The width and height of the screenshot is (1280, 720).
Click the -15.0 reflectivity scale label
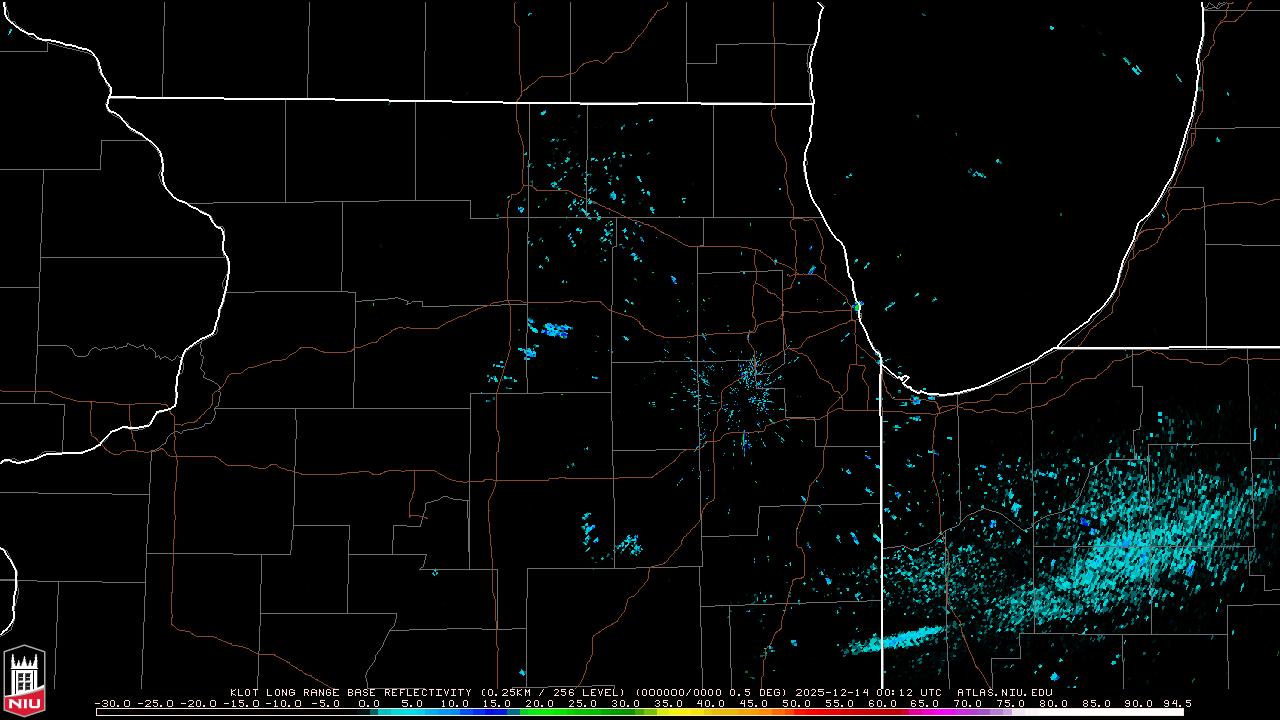coord(240,703)
